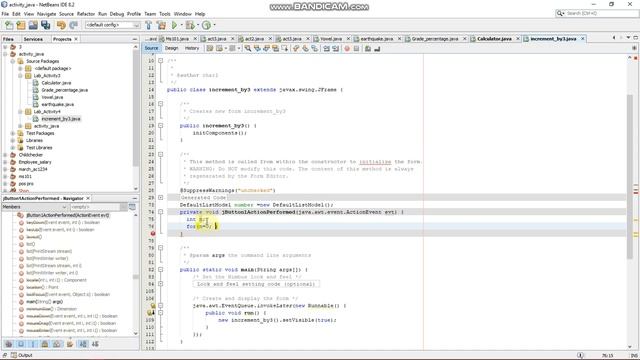Image resolution: width=640 pixels, height=360 pixels.
Task: Click the Stop Macro Recording icon
Action: 356,49
